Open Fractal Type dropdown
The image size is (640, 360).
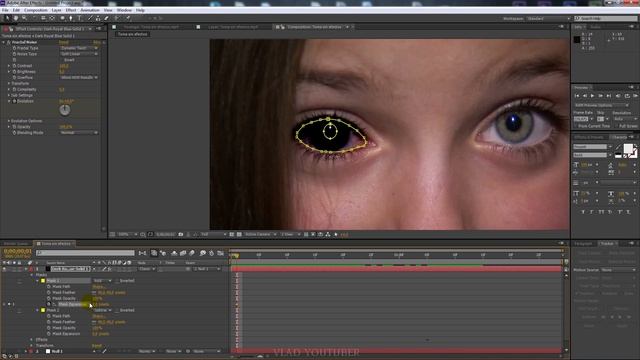click(80, 48)
